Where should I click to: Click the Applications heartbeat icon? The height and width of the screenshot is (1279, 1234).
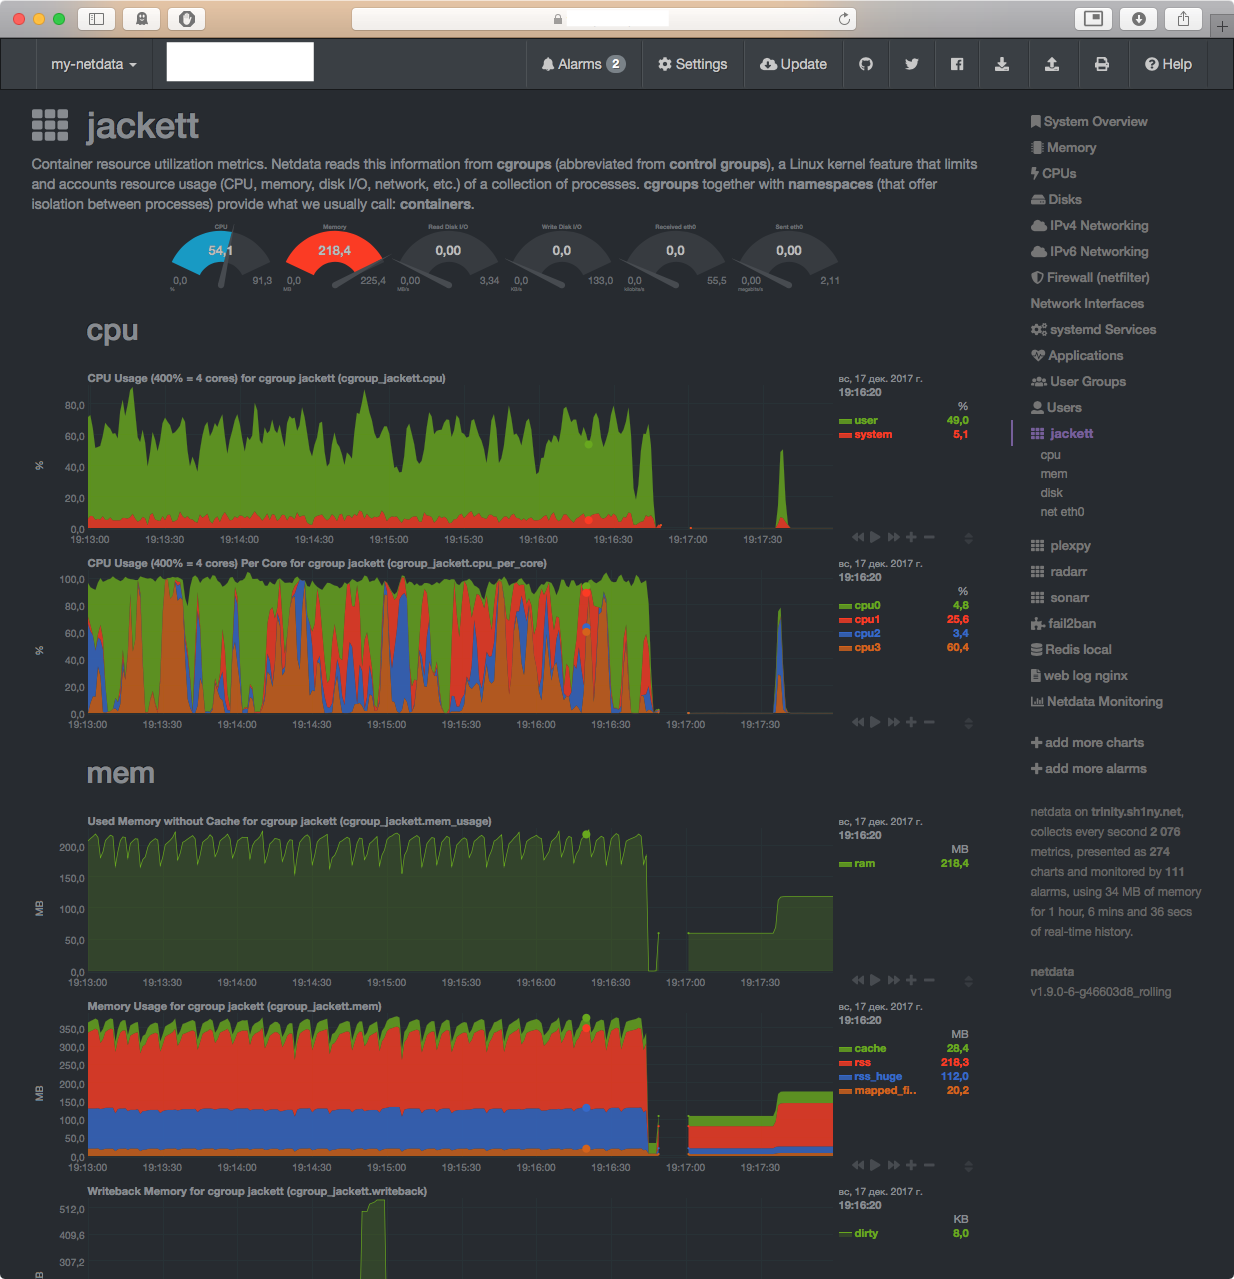pos(1037,355)
